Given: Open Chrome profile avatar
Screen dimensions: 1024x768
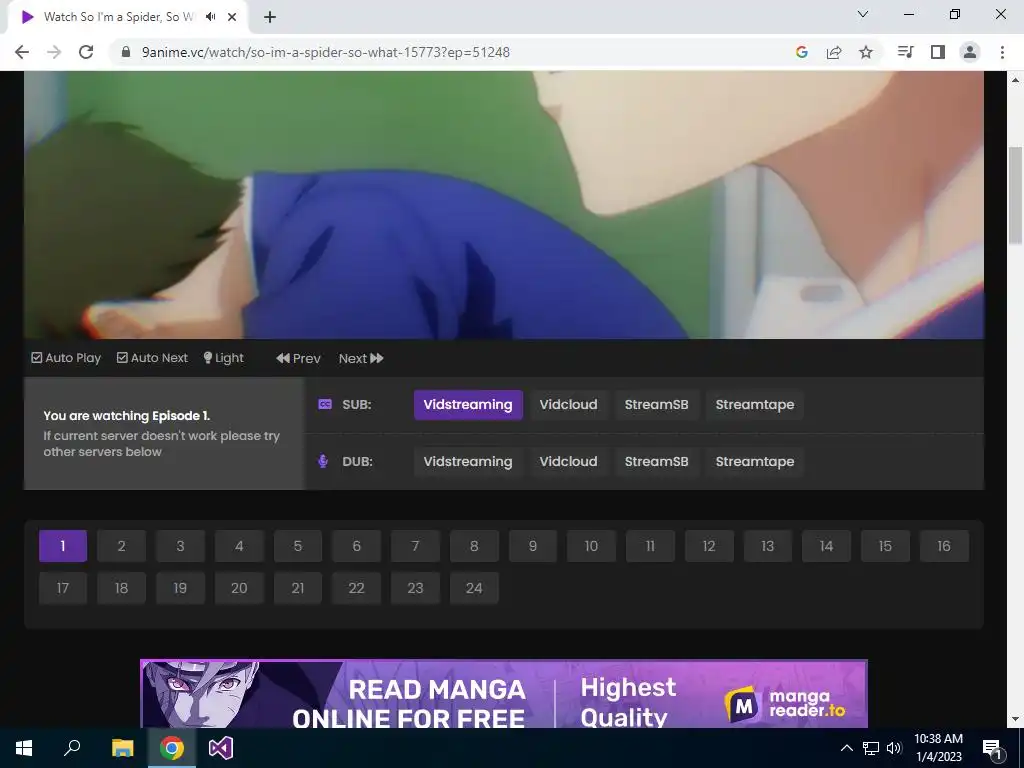Looking at the screenshot, I should (x=970, y=52).
